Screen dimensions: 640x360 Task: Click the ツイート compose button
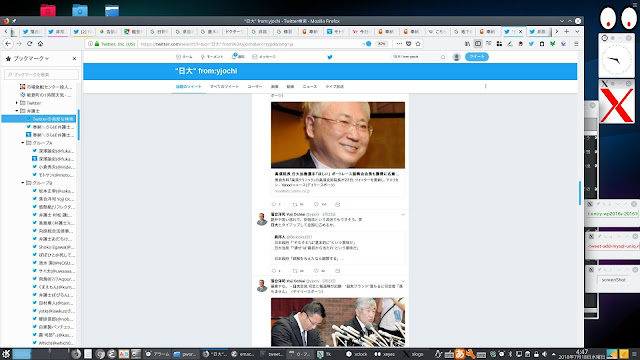click(x=477, y=57)
